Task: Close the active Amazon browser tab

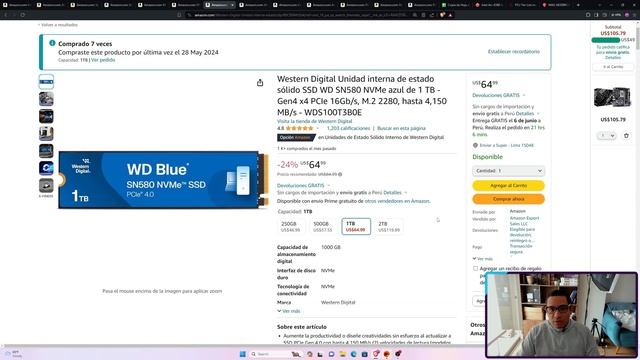Action: point(232,5)
